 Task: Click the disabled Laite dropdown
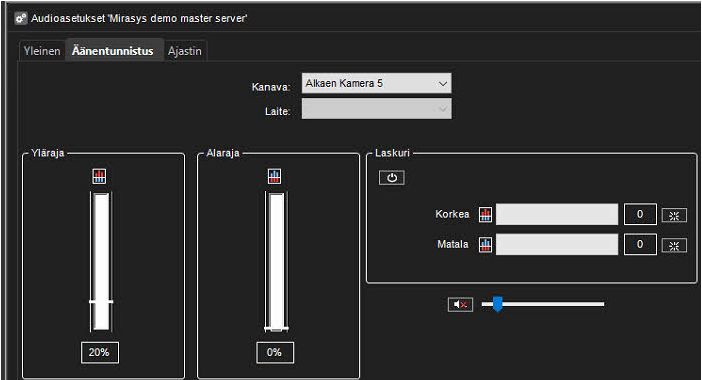tap(377, 109)
